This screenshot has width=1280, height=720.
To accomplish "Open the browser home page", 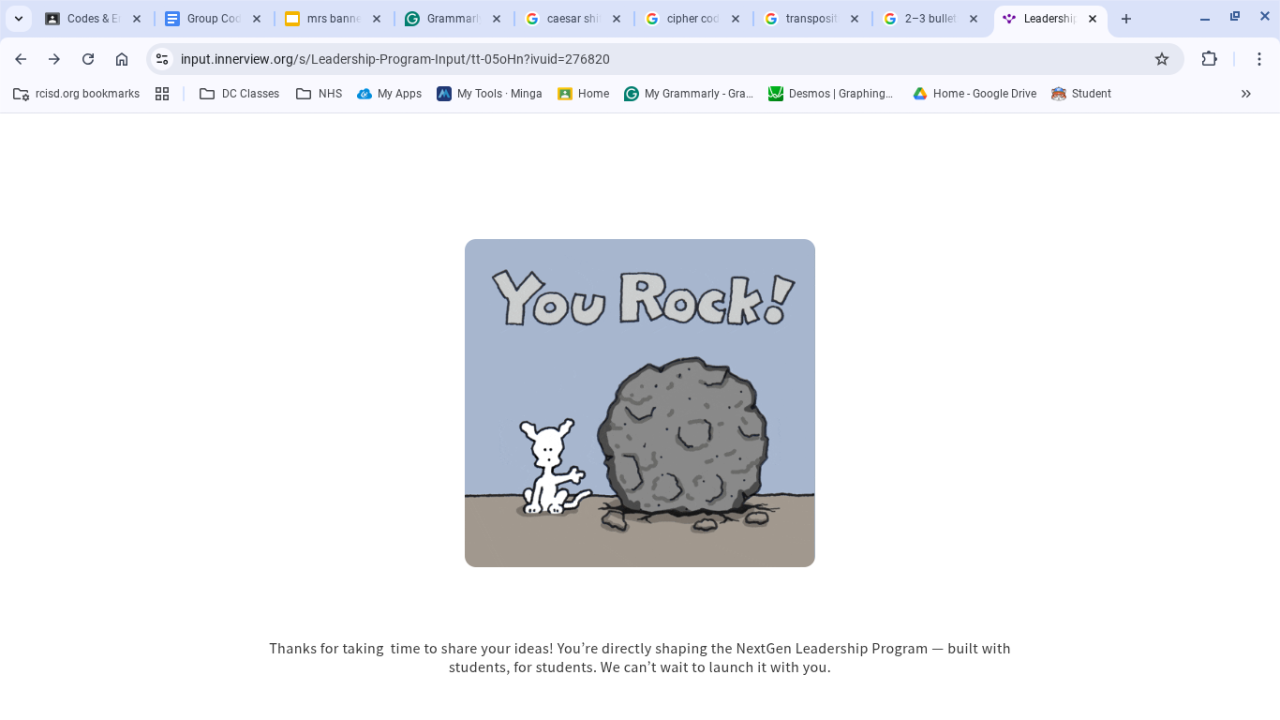I will pyautogui.click(x=122, y=59).
